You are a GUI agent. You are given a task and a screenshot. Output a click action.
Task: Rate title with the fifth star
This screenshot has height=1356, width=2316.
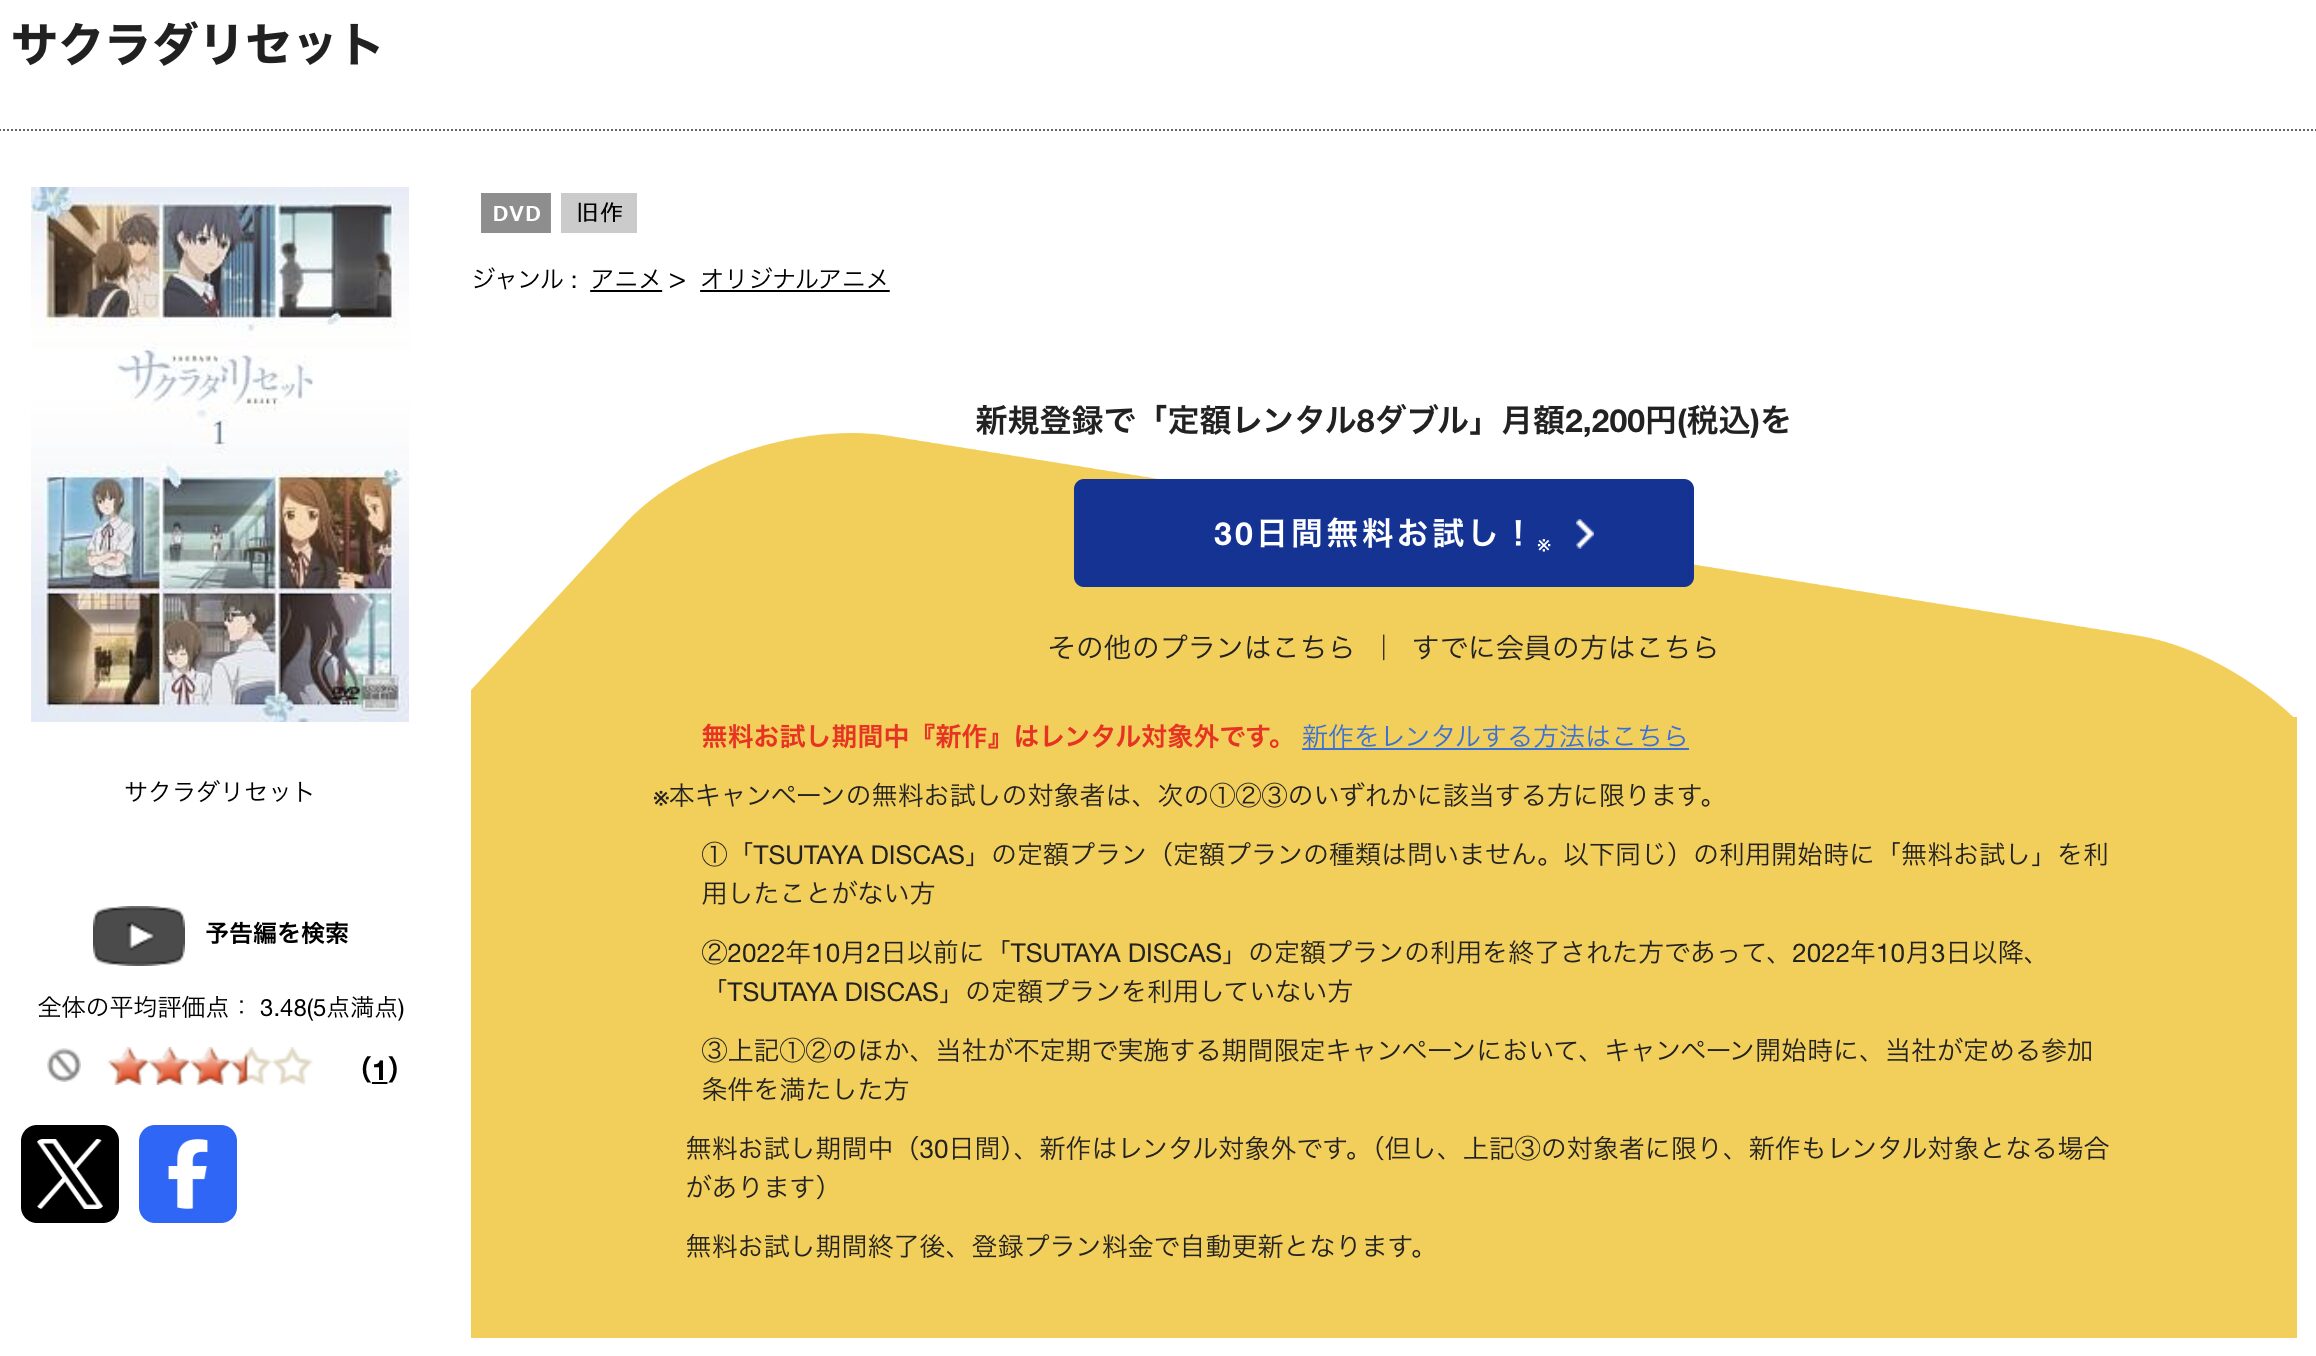(293, 1067)
